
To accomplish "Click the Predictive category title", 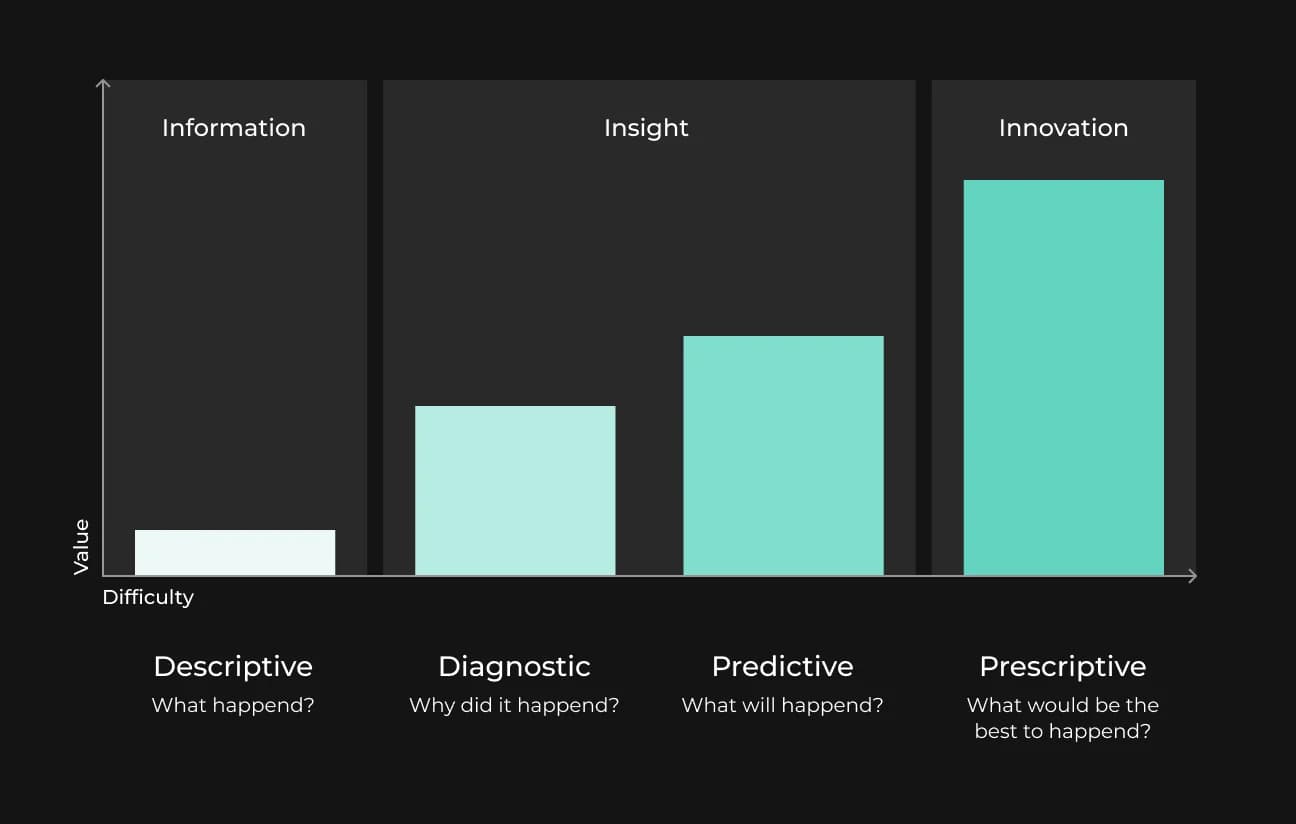I will click(782, 666).
